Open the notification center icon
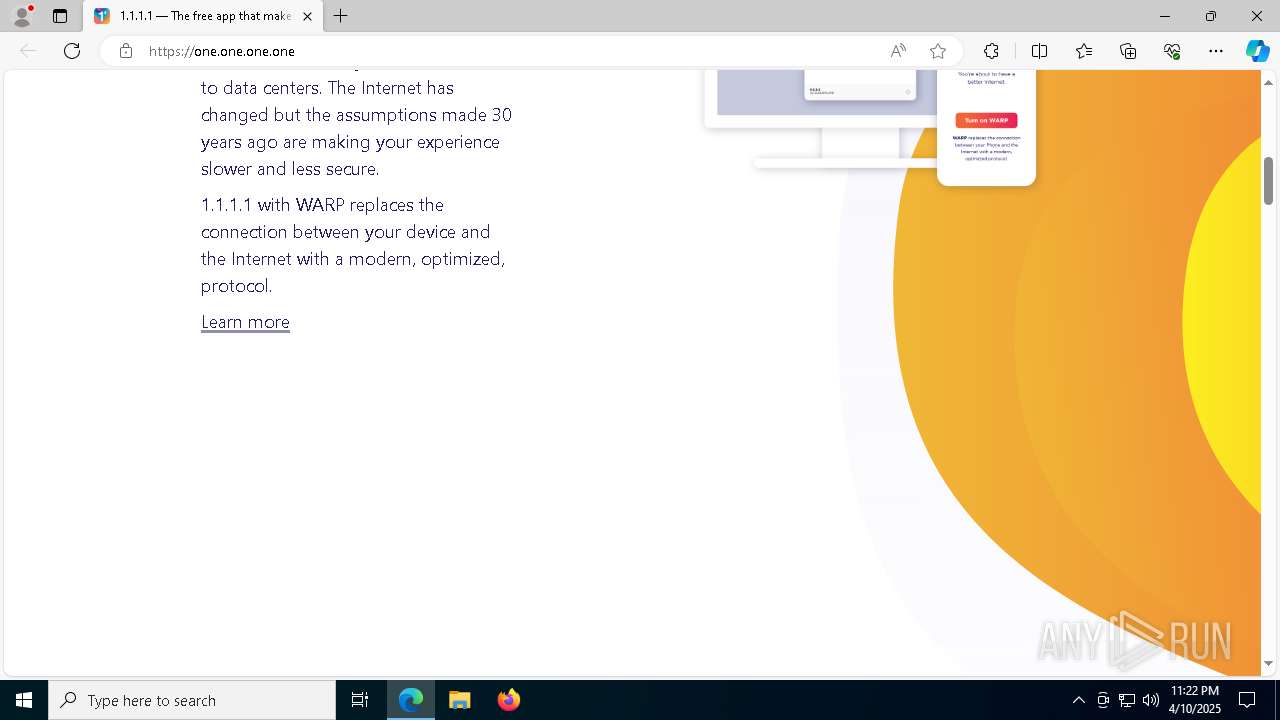Image resolution: width=1280 pixels, height=720 pixels. 1247,700
